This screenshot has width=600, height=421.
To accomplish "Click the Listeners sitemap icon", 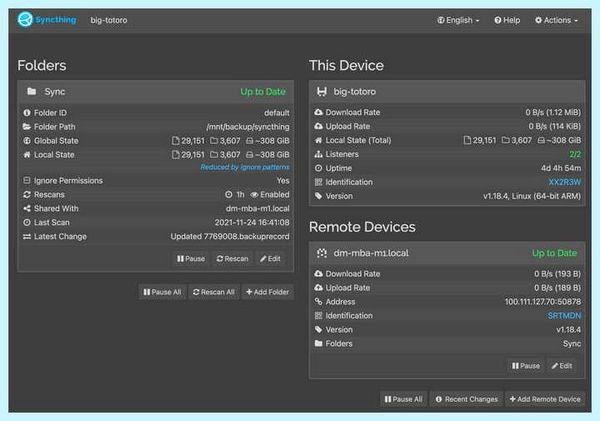I will tap(318, 154).
